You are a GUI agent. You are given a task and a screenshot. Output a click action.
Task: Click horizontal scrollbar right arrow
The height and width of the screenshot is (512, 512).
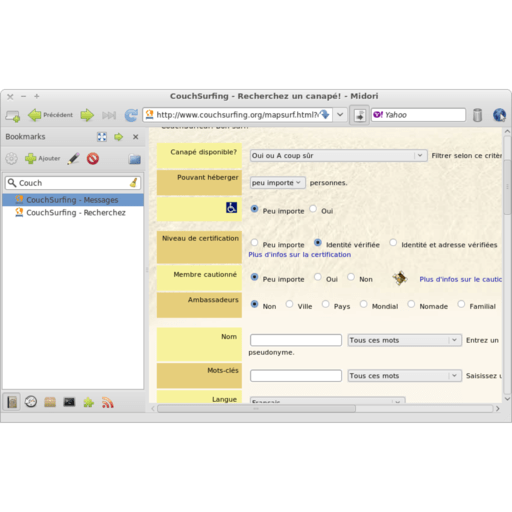click(498, 409)
